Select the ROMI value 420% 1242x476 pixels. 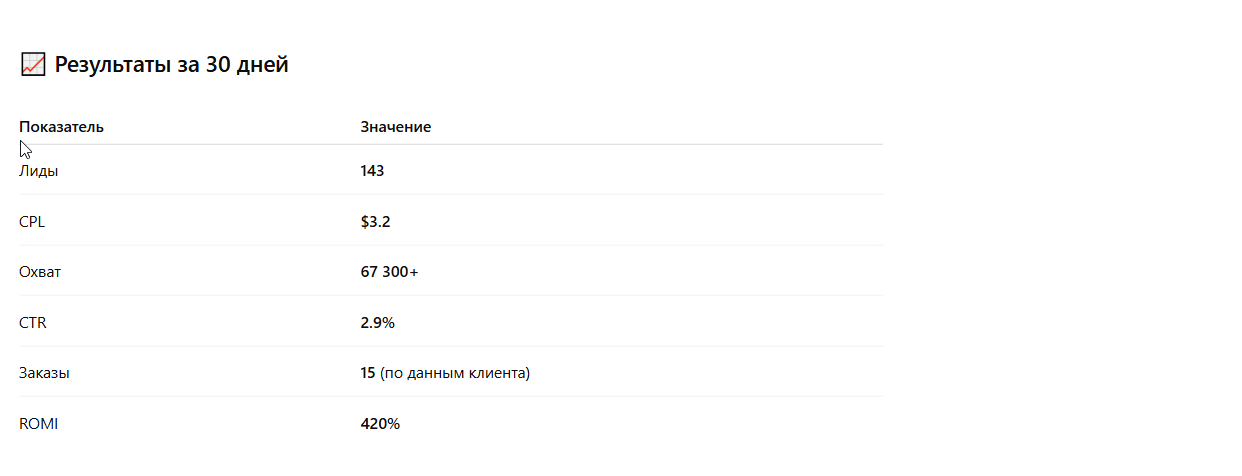(x=380, y=424)
